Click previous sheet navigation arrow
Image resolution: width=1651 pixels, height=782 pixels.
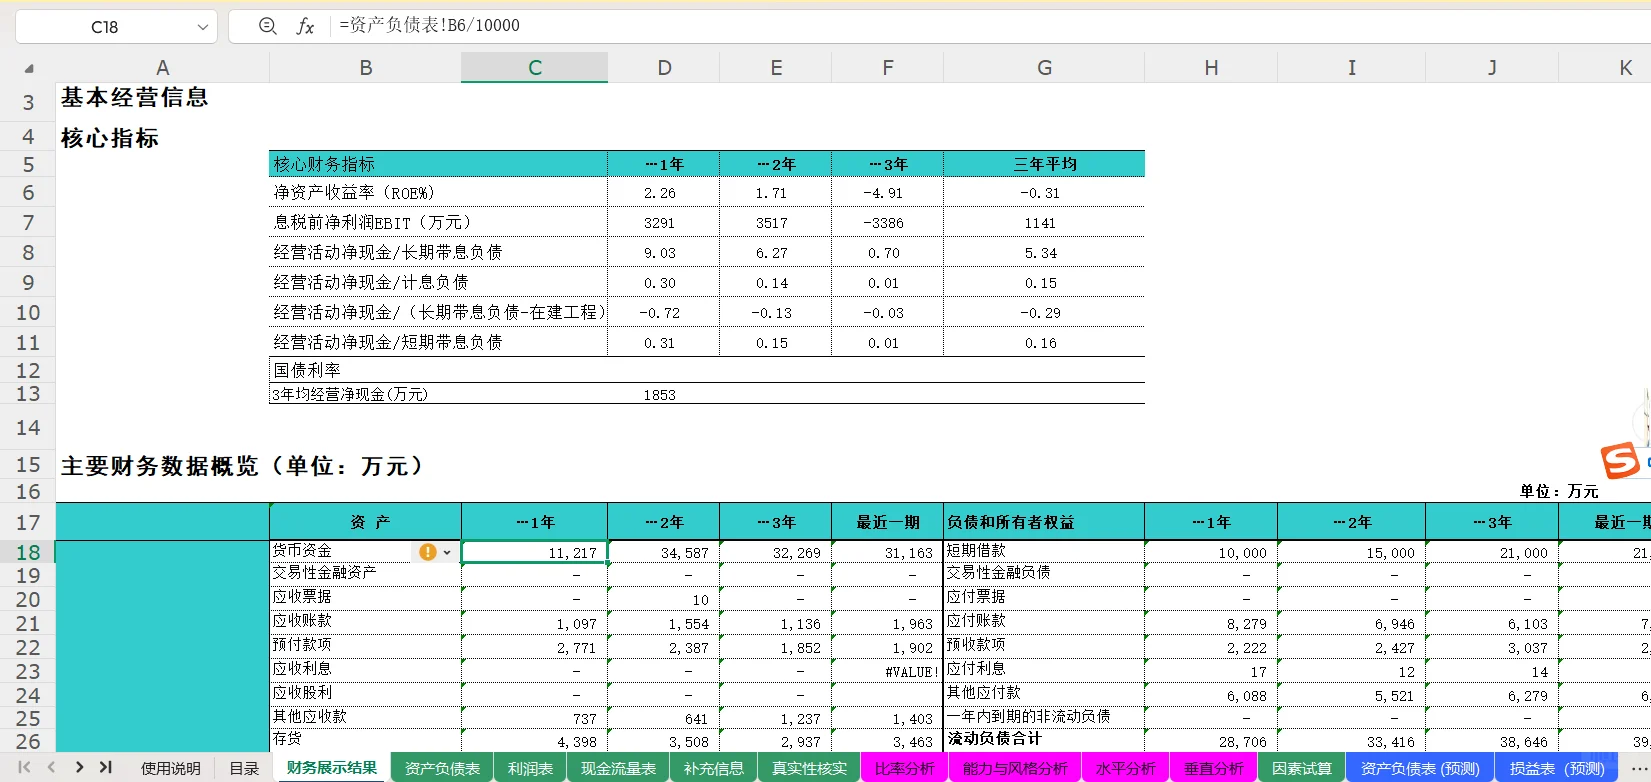[x=51, y=767]
